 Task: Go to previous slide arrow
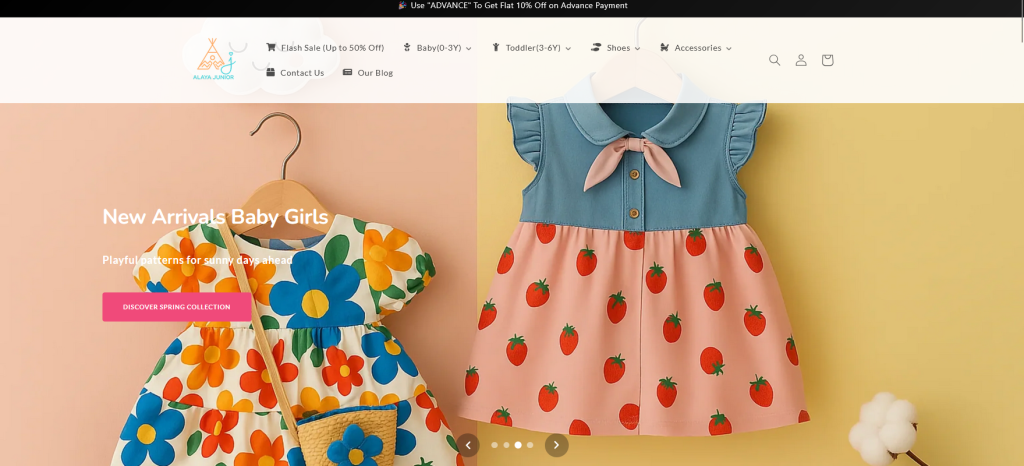click(468, 445)
